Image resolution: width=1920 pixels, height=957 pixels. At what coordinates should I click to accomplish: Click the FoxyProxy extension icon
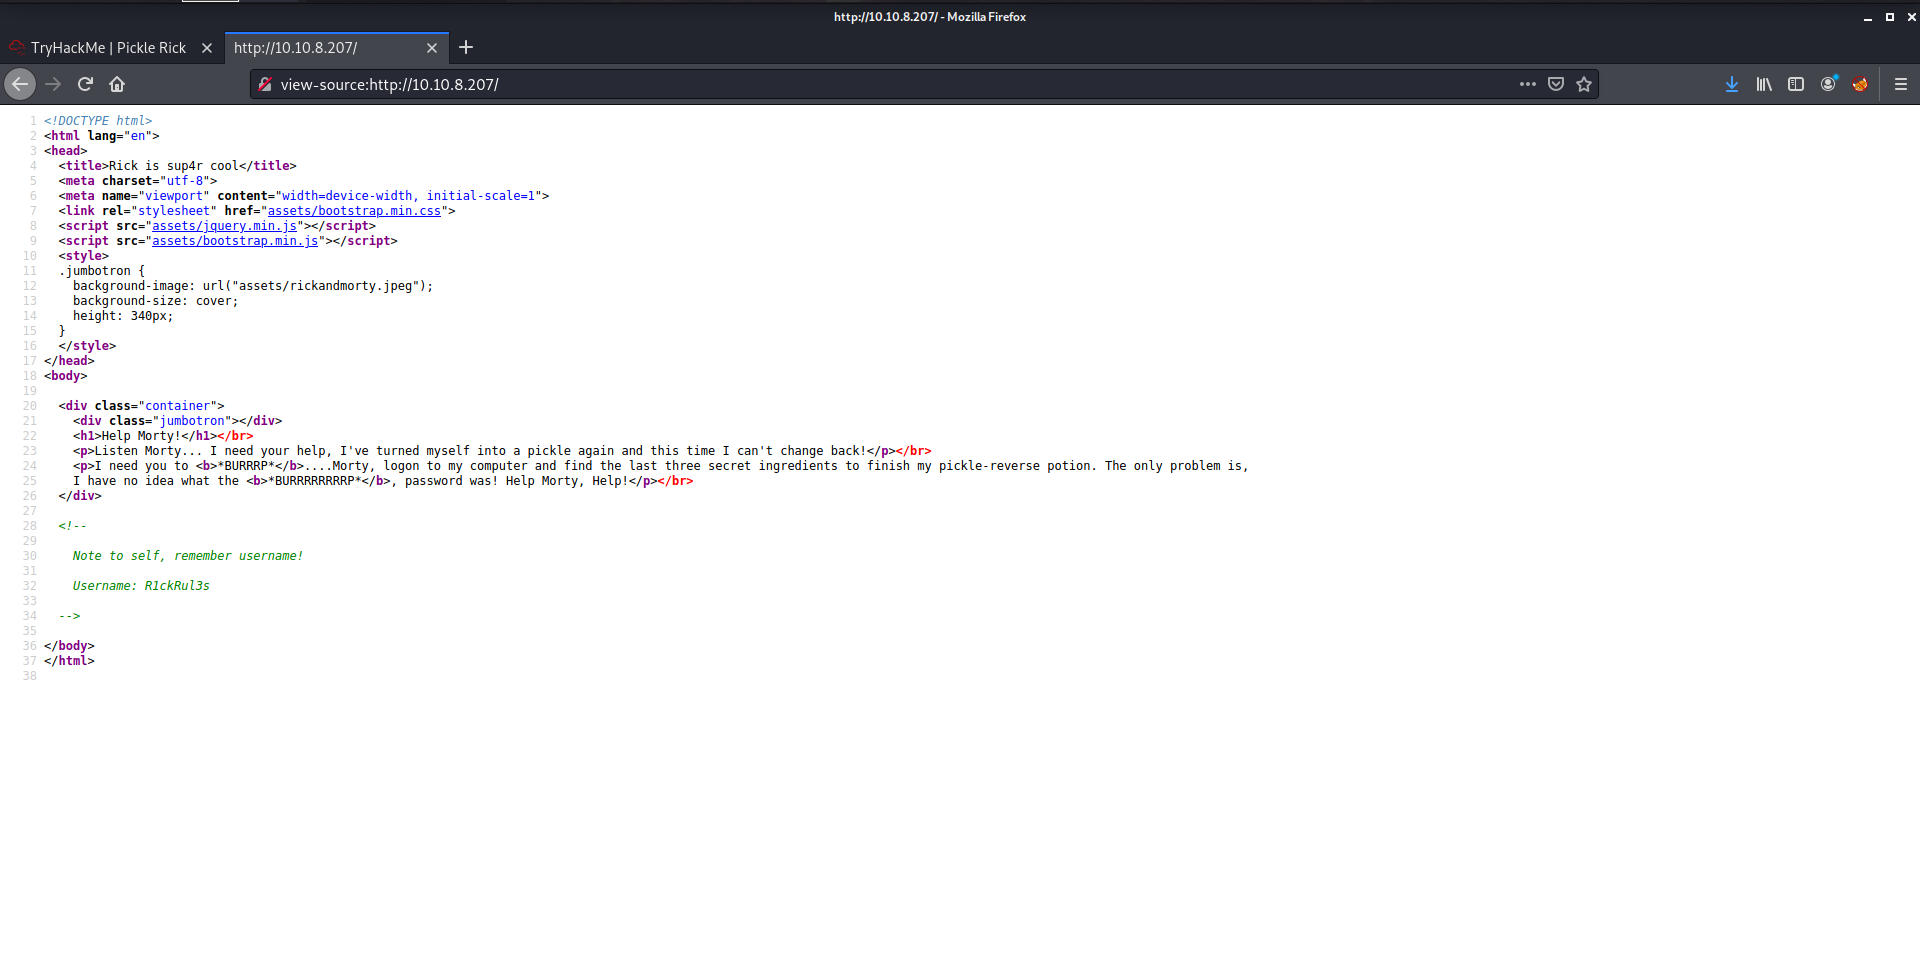(x=1860, y=84)
